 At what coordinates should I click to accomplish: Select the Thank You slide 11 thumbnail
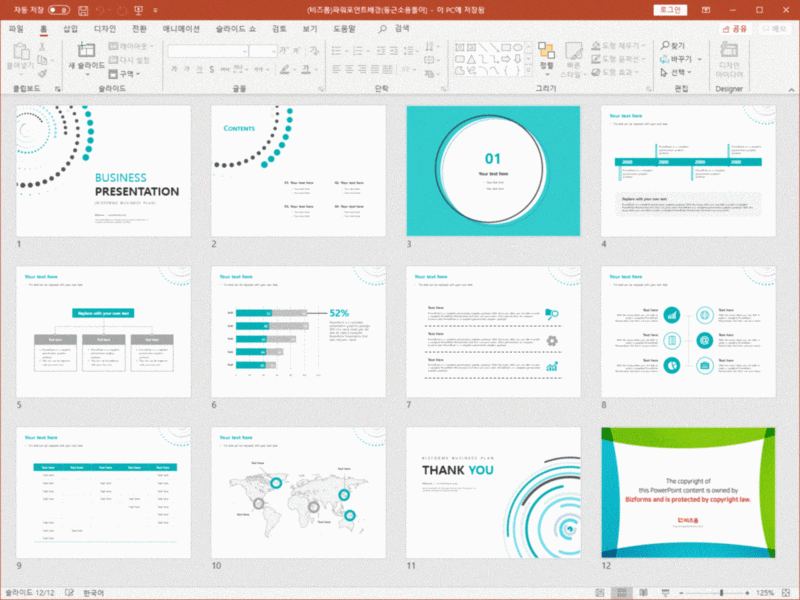point(493,493)
